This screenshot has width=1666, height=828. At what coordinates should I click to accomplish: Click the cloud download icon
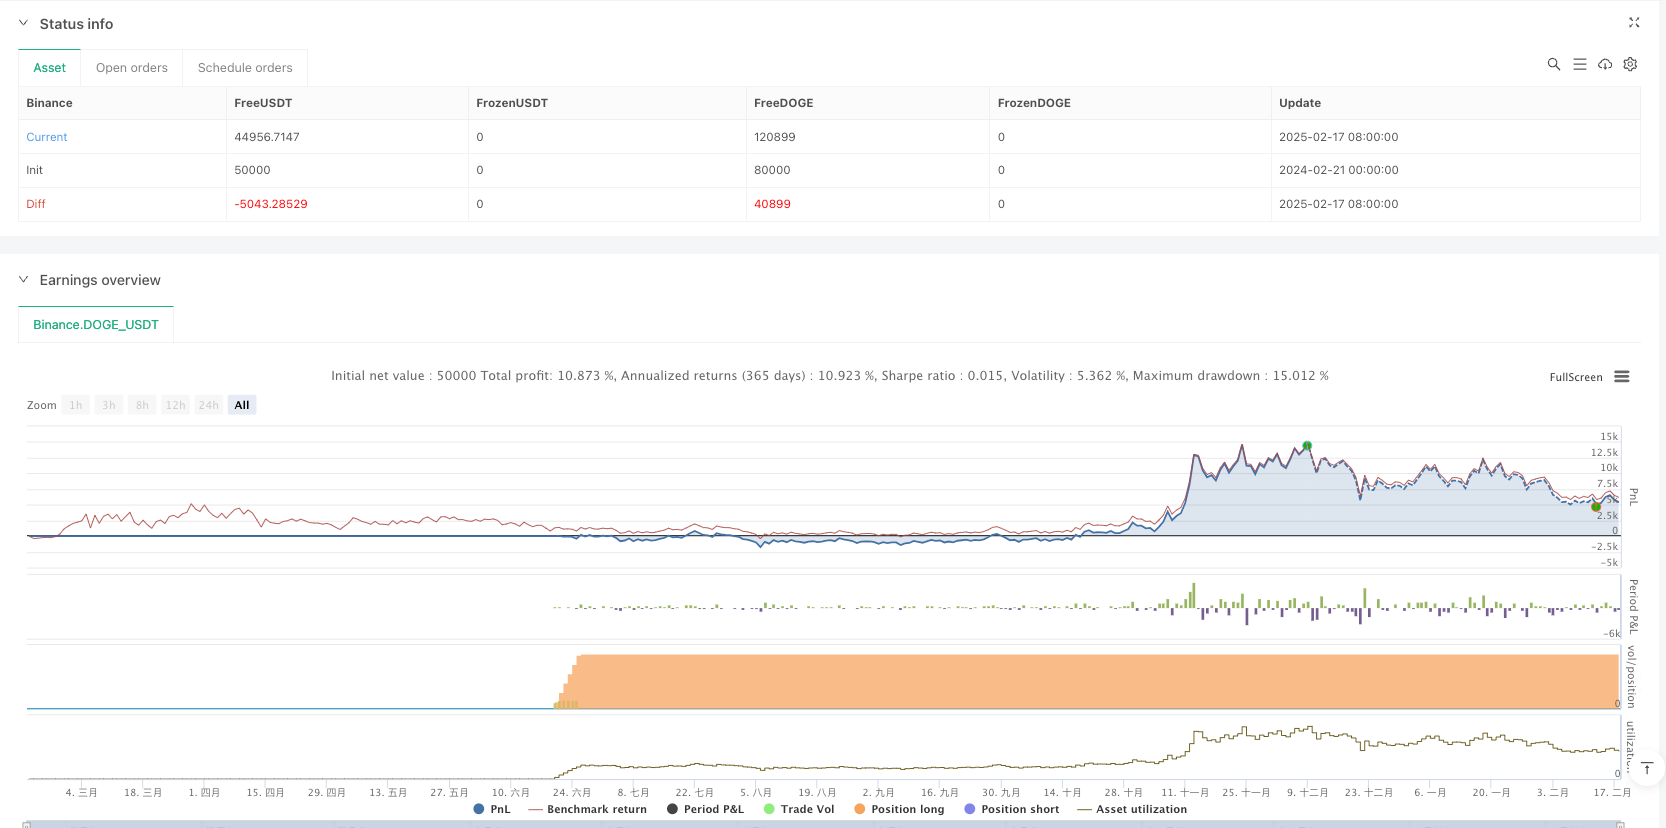coord(1605,64)
